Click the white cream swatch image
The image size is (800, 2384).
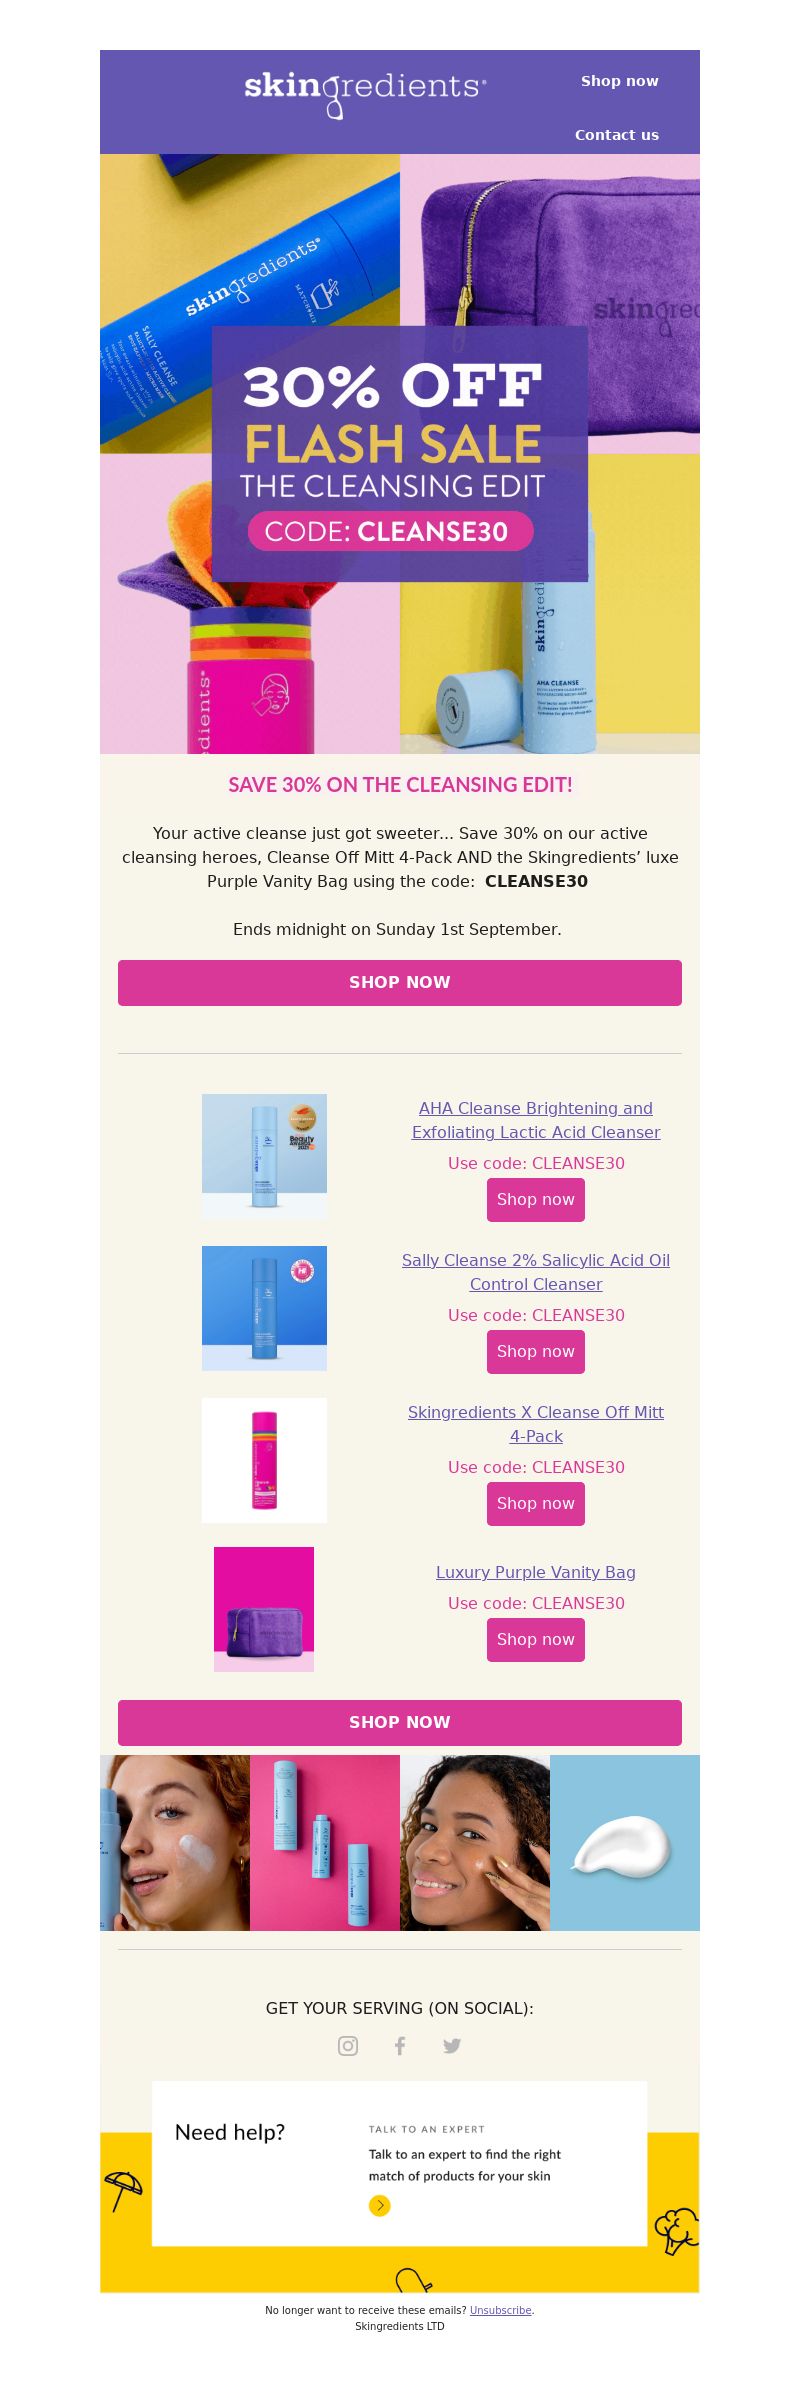pos(625,1843)
